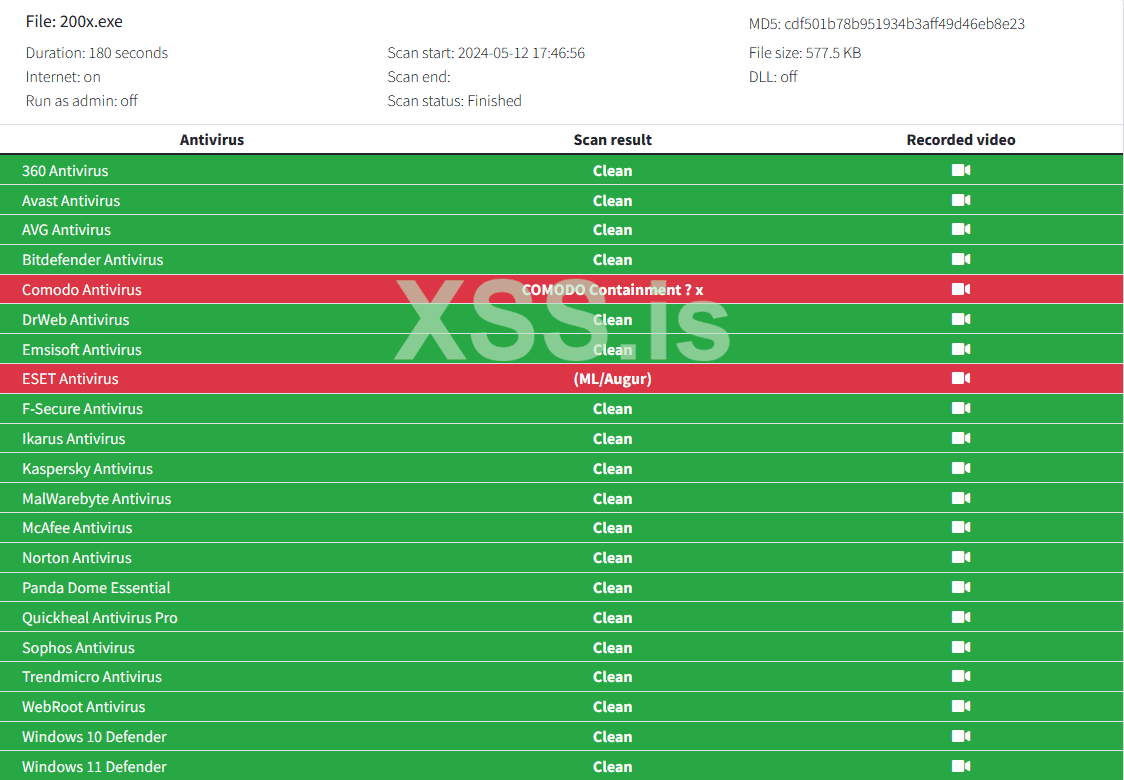Image resolution: width=1124 pixels, height=780 pixels.
Task: Click the F-Secure Antivirus camera icon
Action: pyautogui.click(x=961, y=408)
